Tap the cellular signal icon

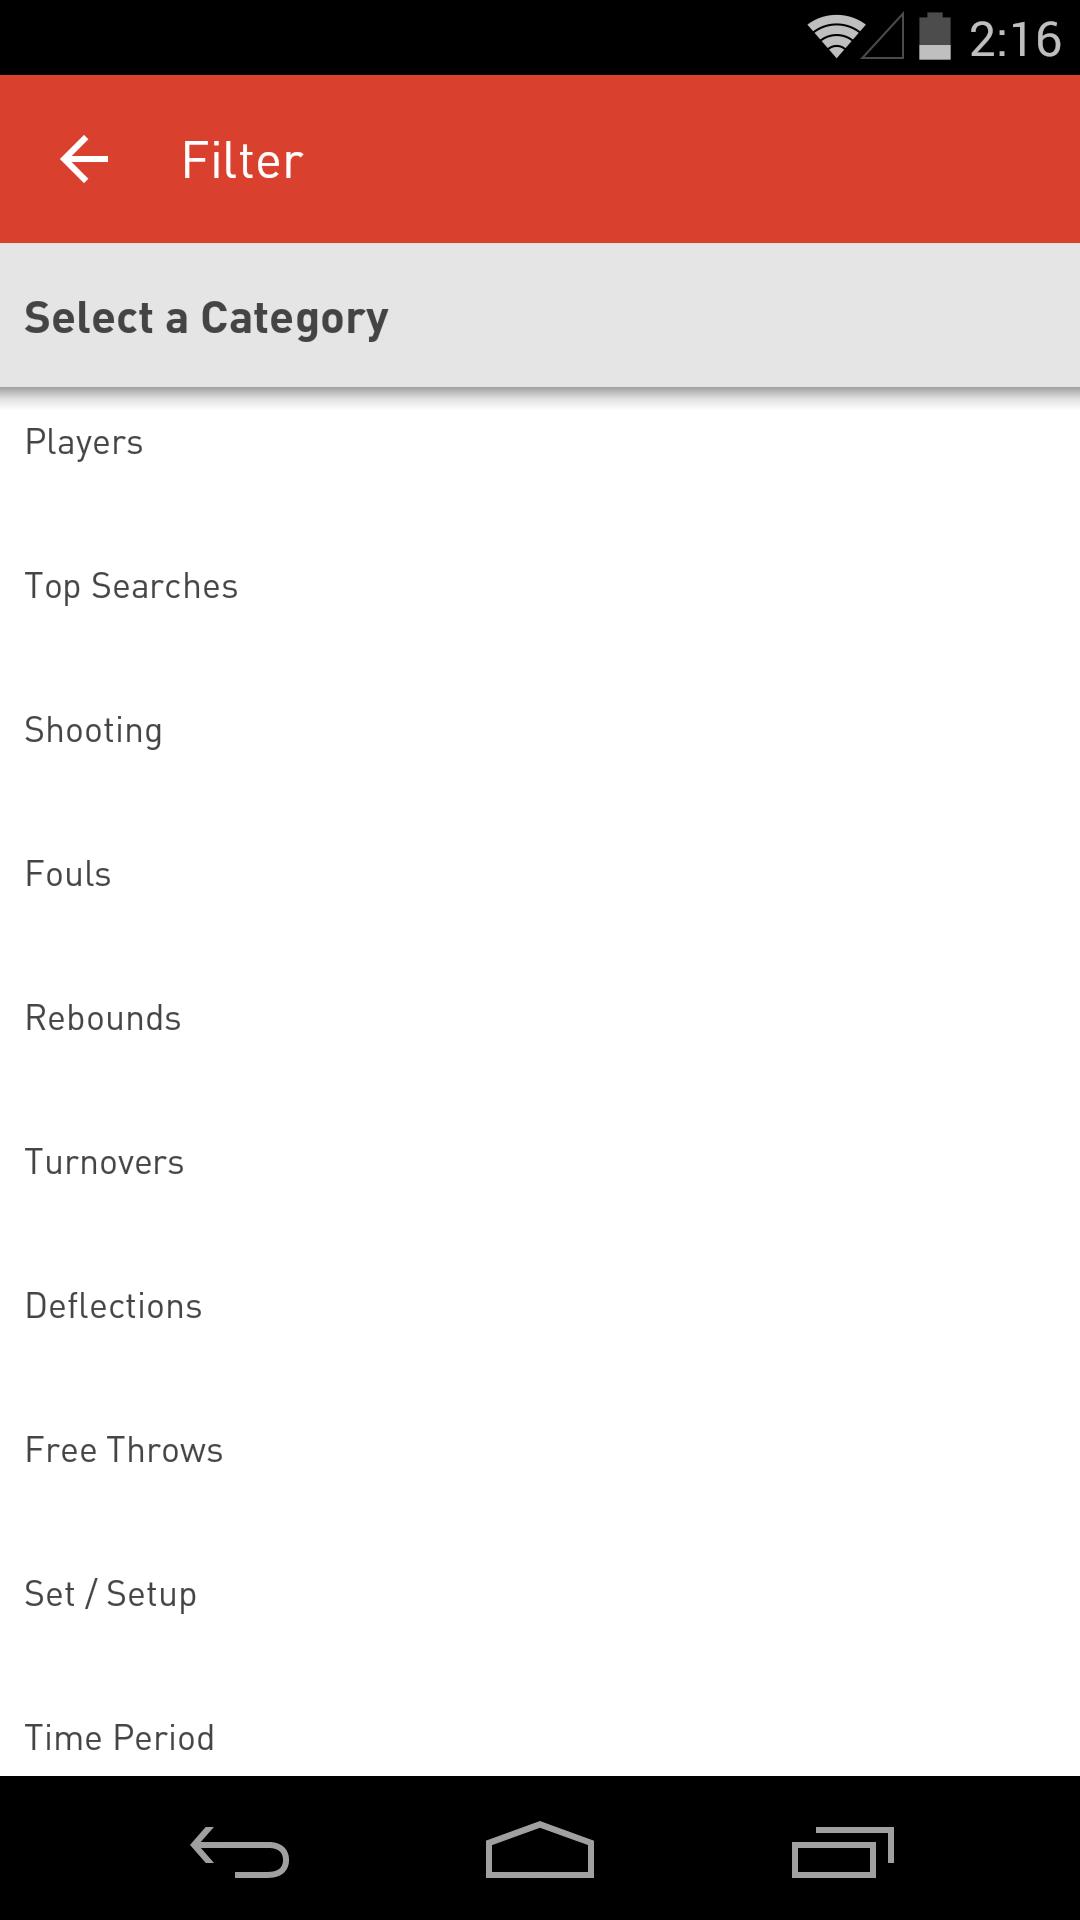pyautogui.click(x=883, y=38)
